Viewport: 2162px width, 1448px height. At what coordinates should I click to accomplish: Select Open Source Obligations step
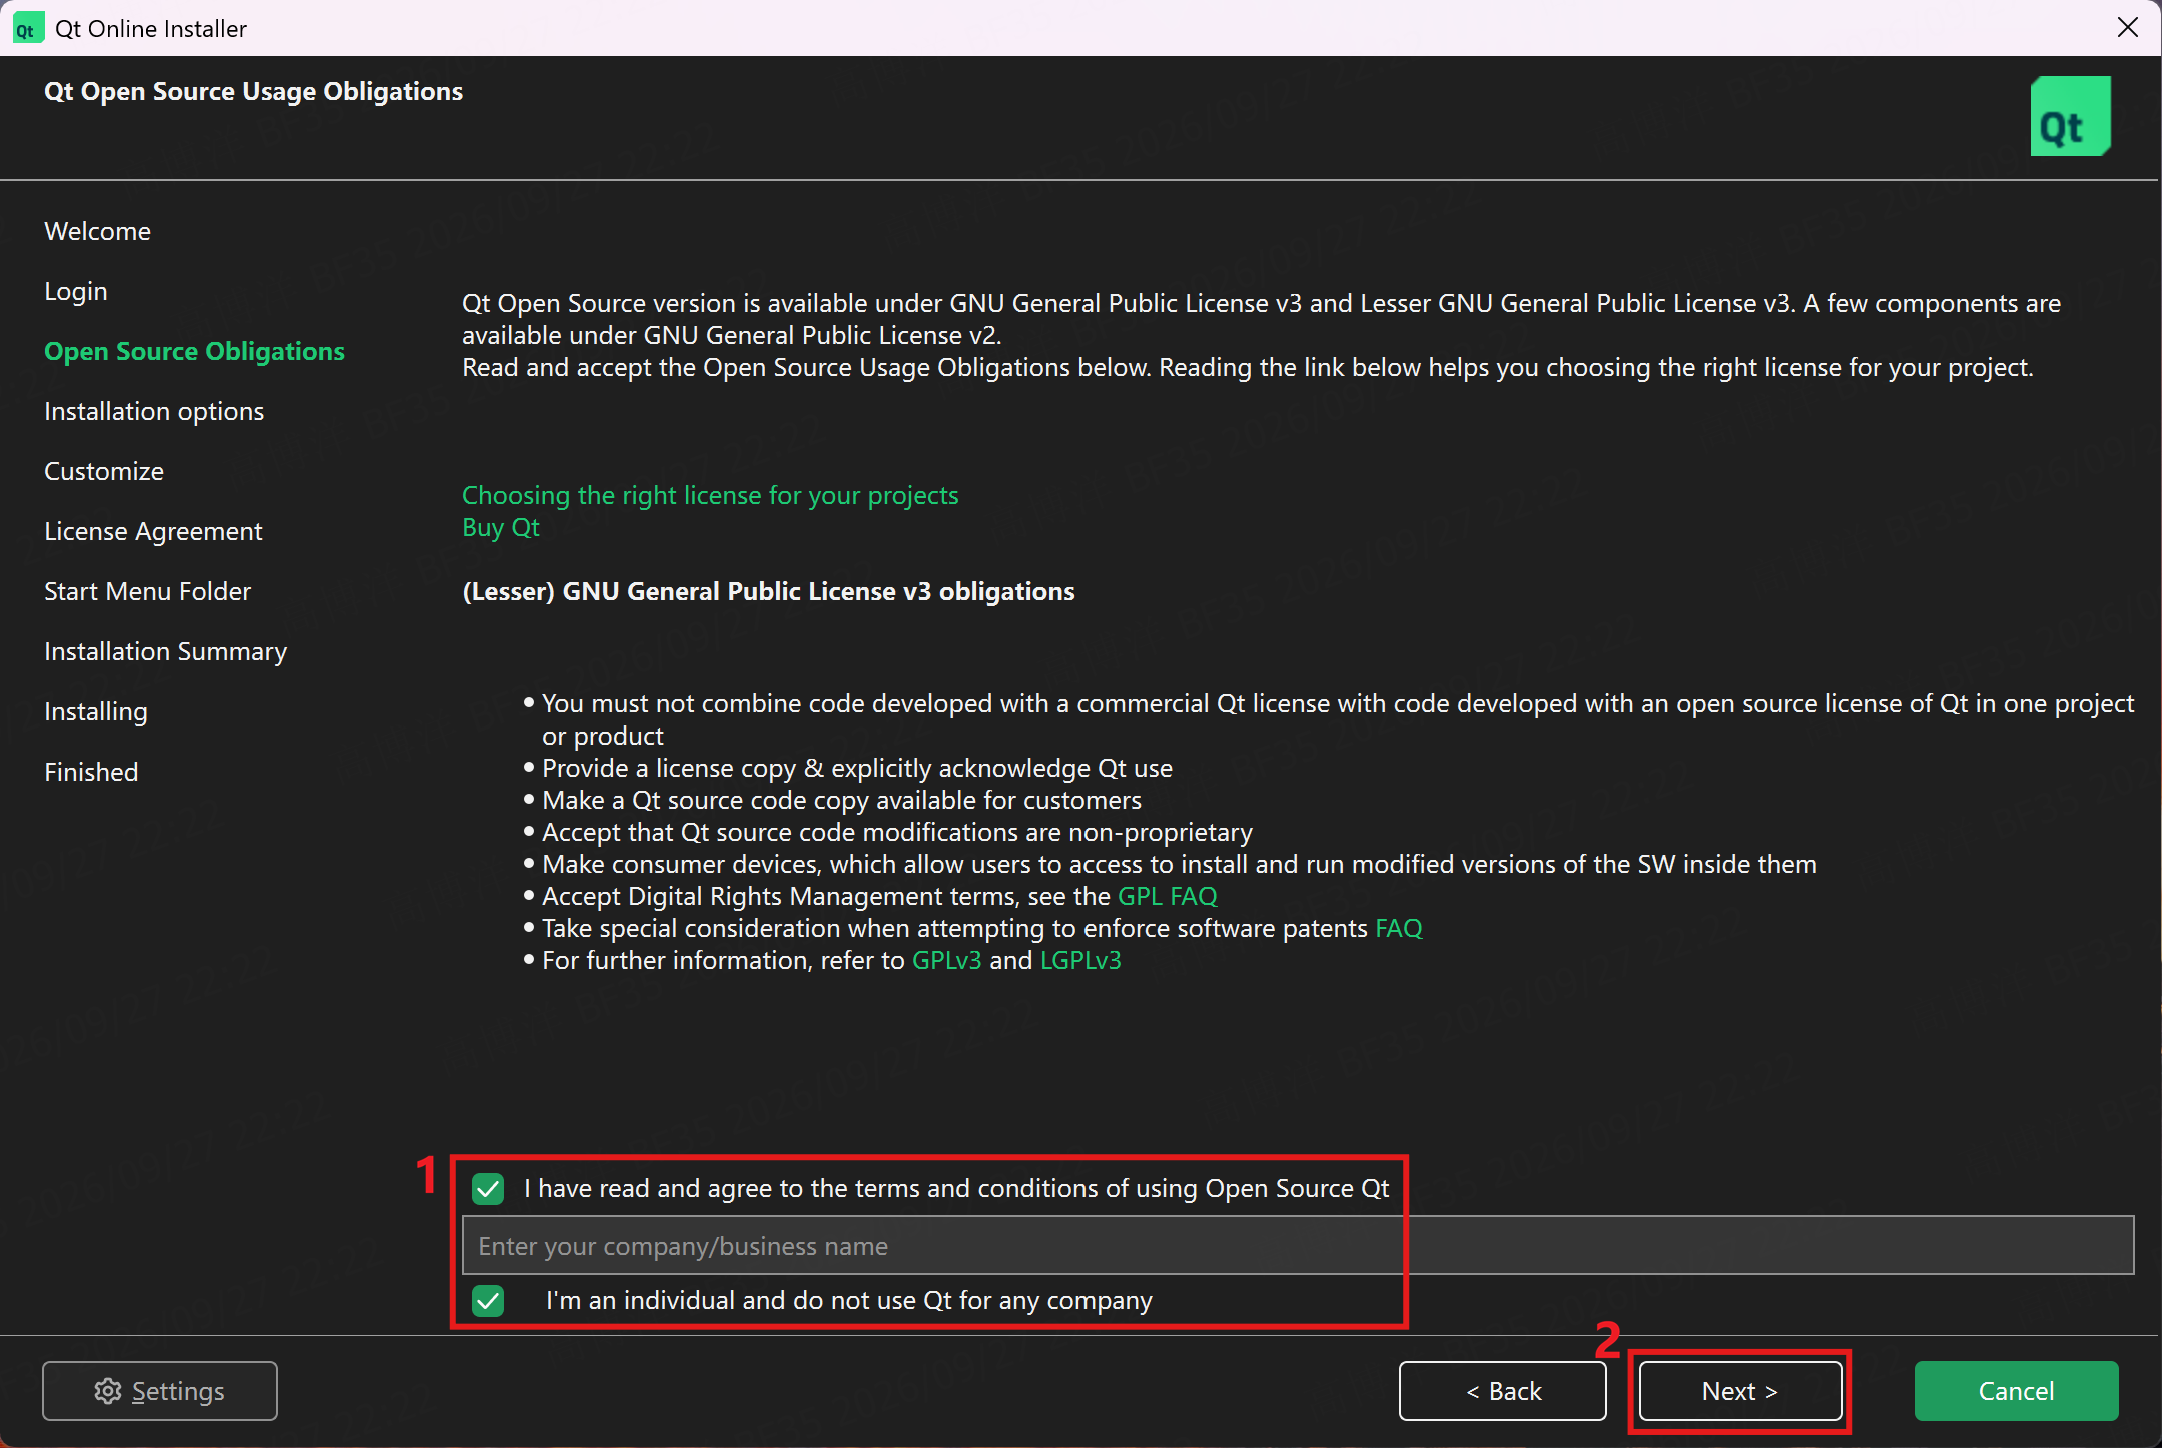(194, 351)
